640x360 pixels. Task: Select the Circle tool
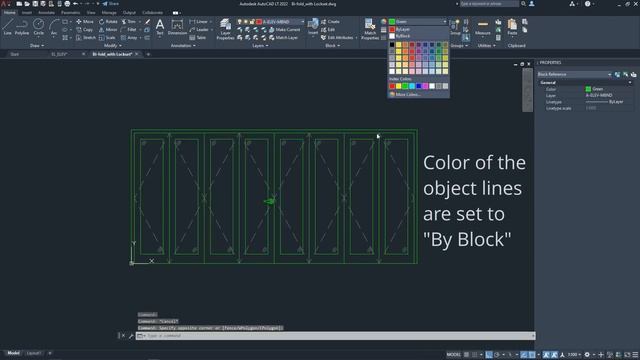[38, 27]
